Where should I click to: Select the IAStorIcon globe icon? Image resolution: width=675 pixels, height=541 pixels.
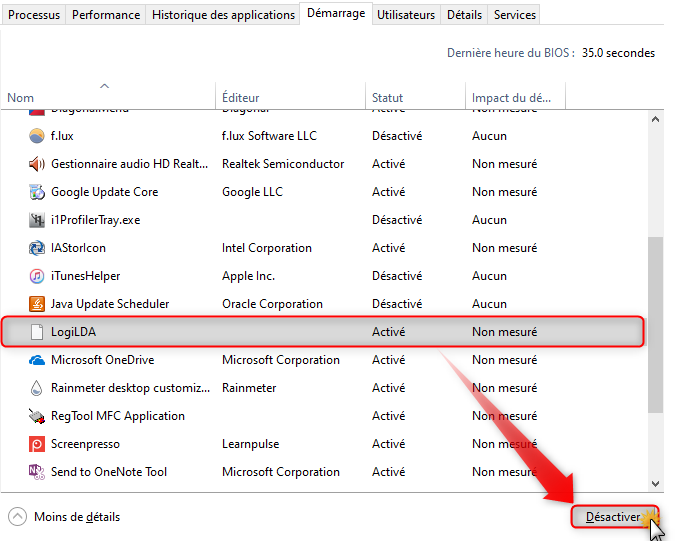37,248
